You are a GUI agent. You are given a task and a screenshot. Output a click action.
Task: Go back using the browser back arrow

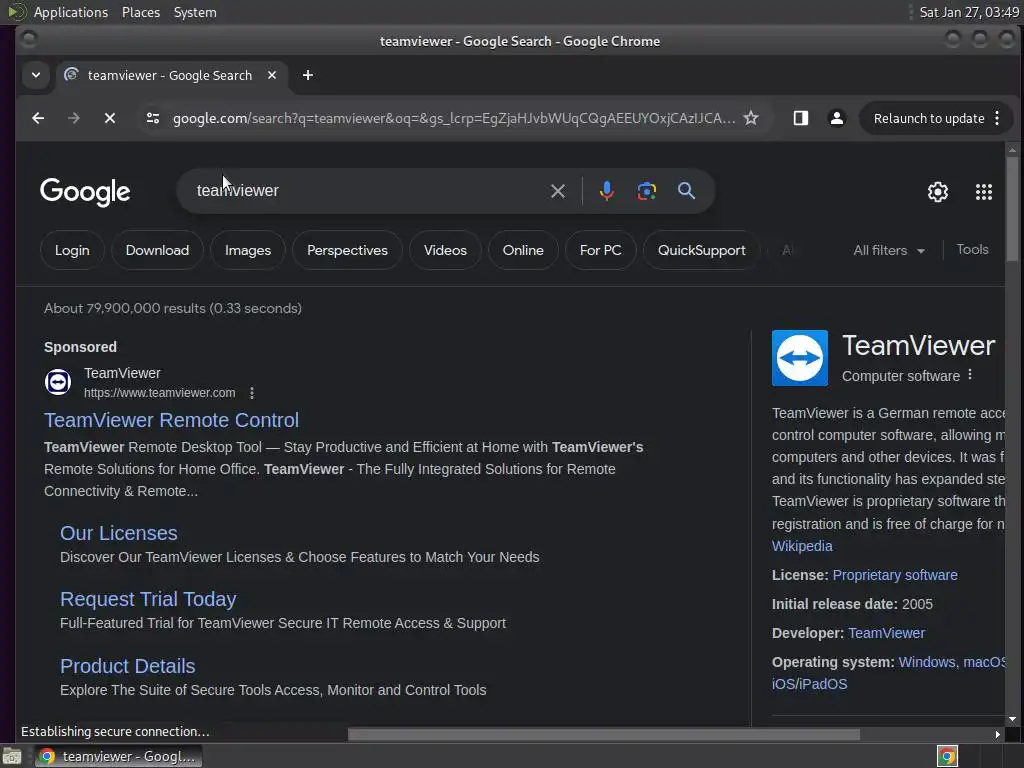pyautogui.click(x=38, y=118)
